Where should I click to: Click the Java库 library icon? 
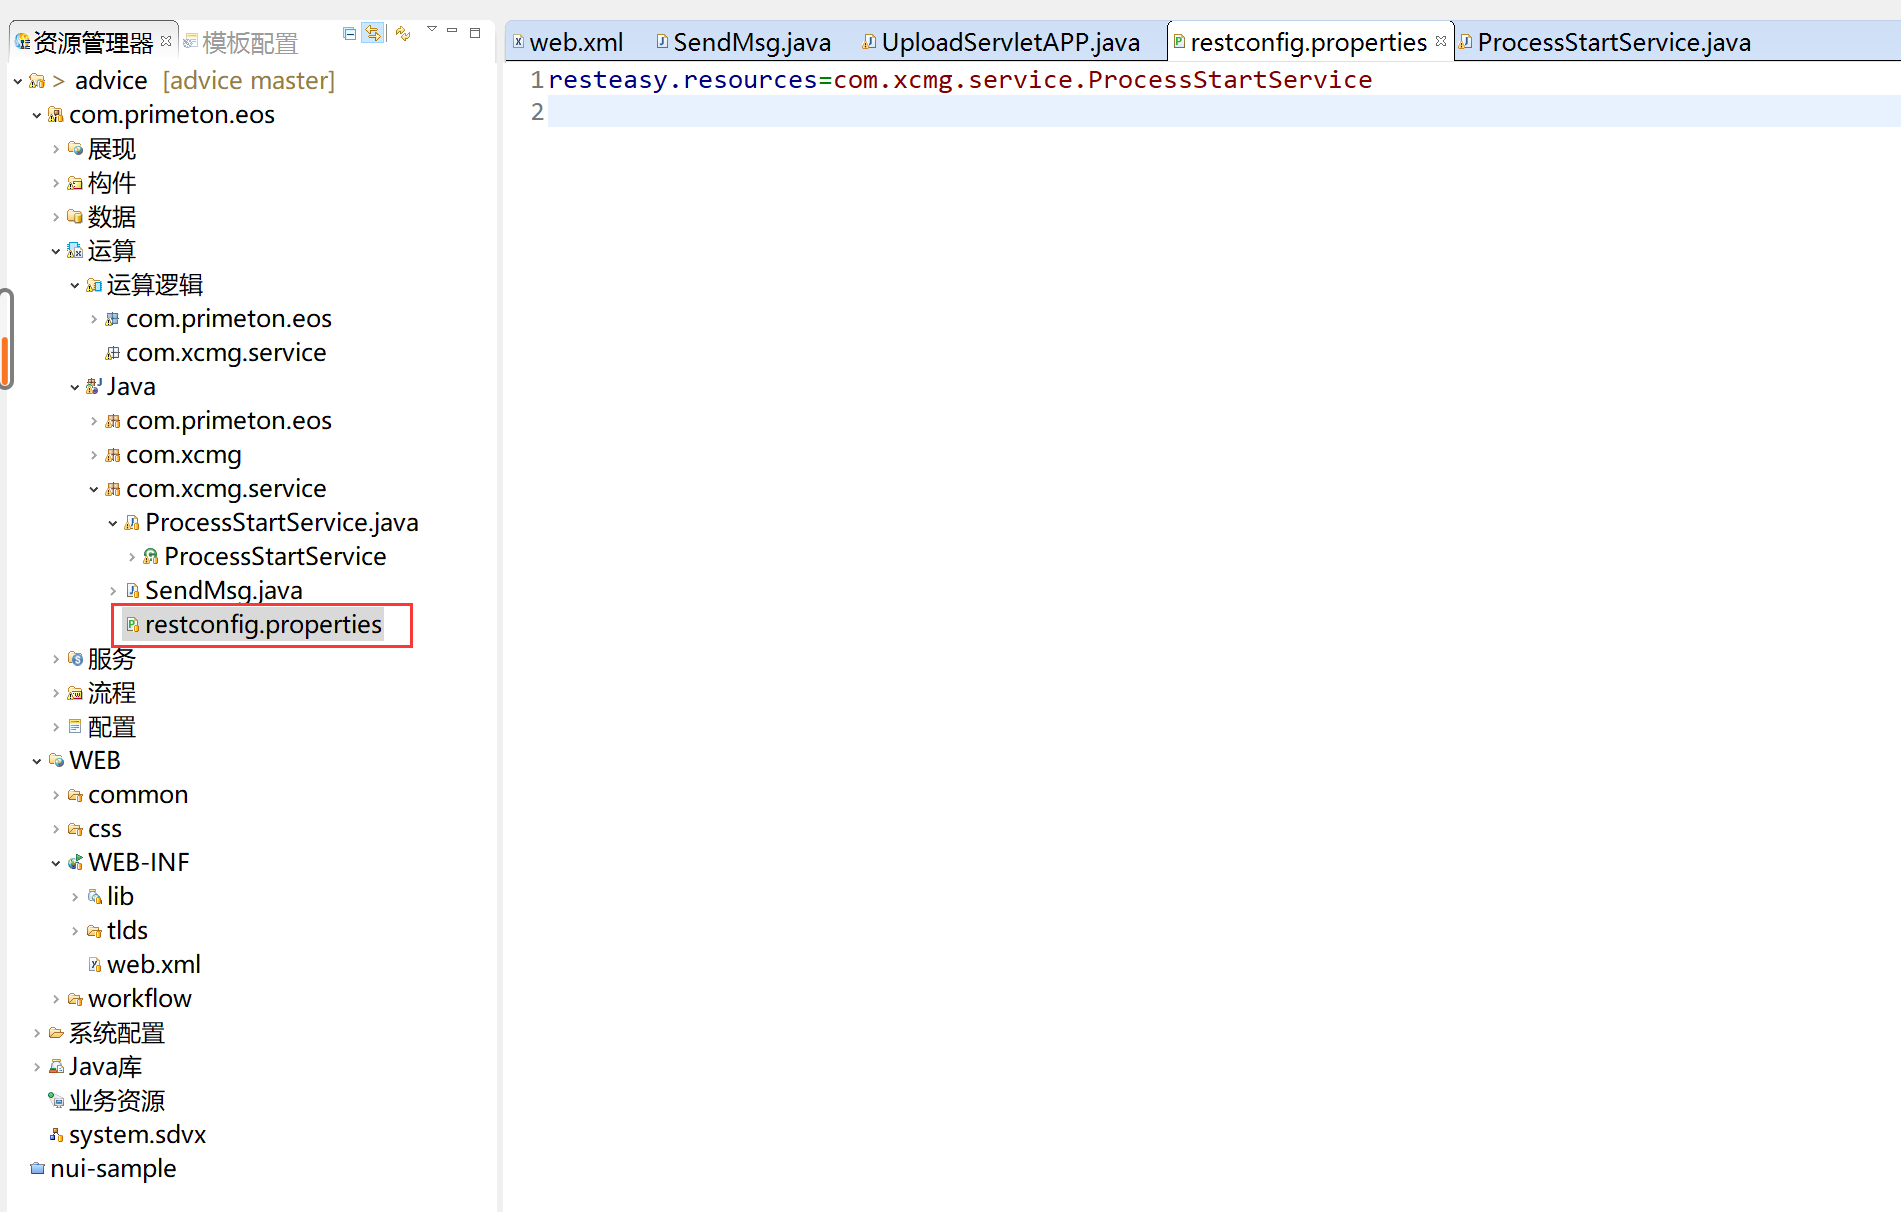coord(56,1067)
